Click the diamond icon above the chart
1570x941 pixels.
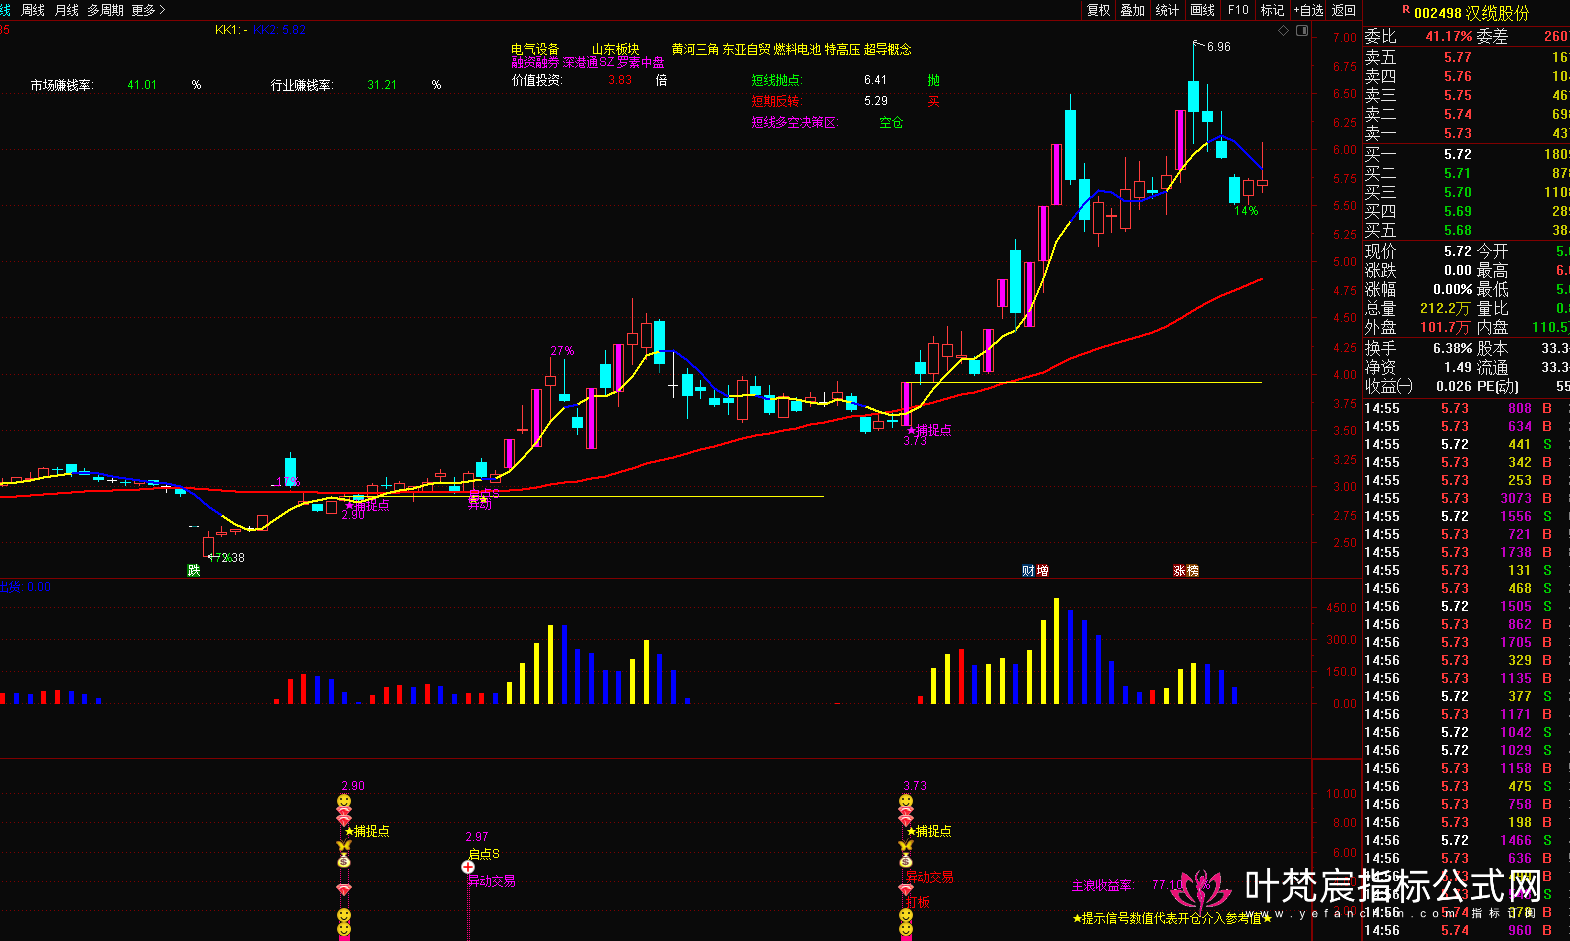pyautogui.click(x=1284, y=31)
